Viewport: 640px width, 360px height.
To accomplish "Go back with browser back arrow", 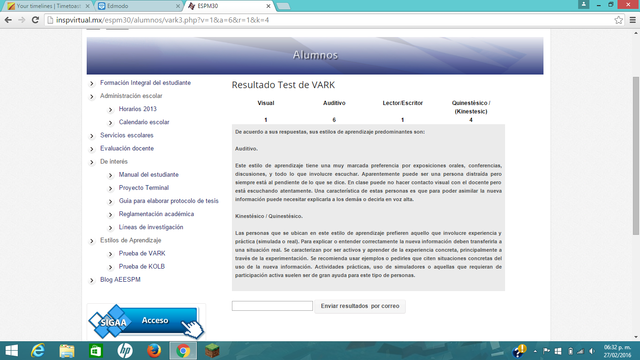I will click(x=8, y=20).
